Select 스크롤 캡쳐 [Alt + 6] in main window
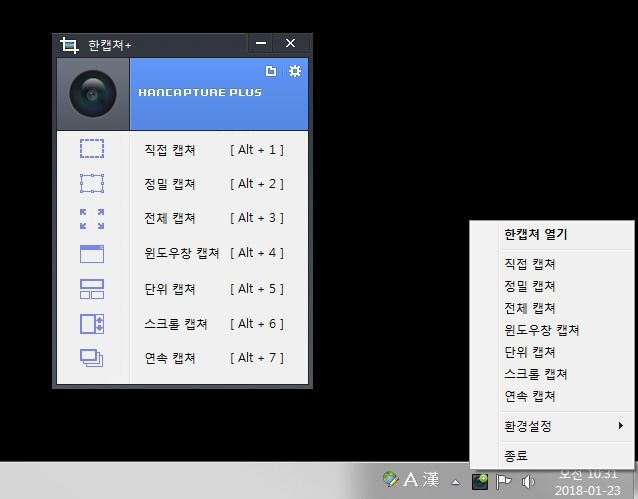This screenshot has width=638, height=499. click(214, 324)
